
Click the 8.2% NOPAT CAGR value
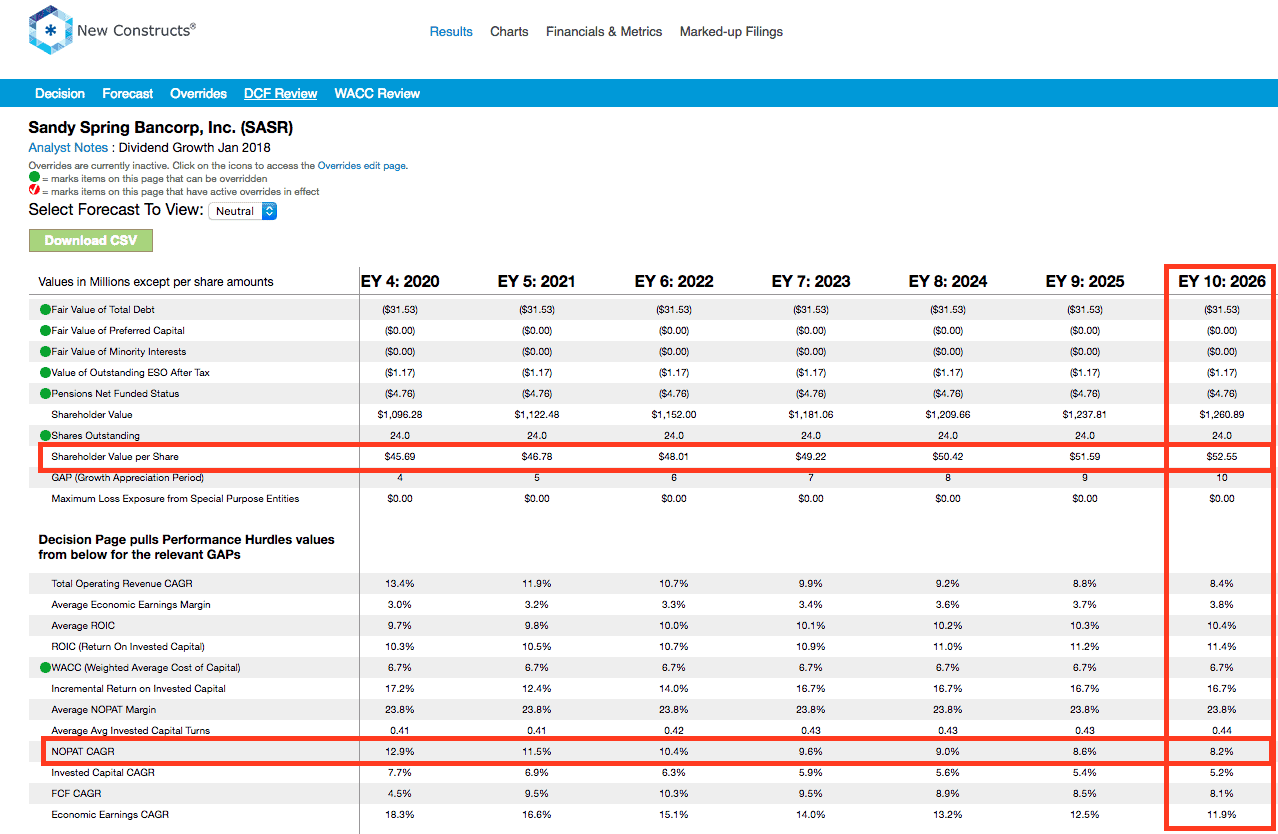click(1222, 752)
